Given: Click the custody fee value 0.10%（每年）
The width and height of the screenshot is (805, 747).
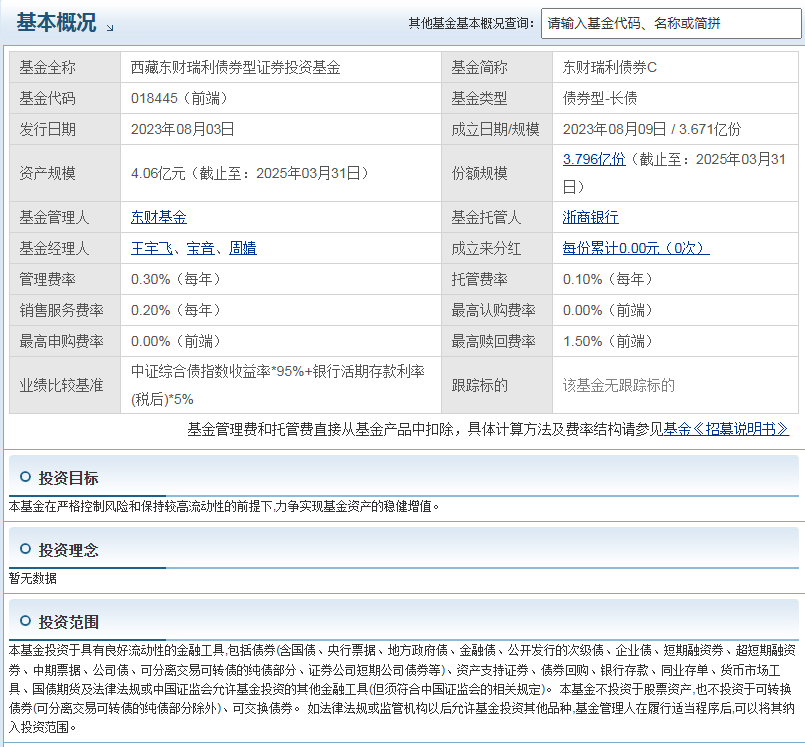Looking at the screenshot, I should tap(608, 279).
